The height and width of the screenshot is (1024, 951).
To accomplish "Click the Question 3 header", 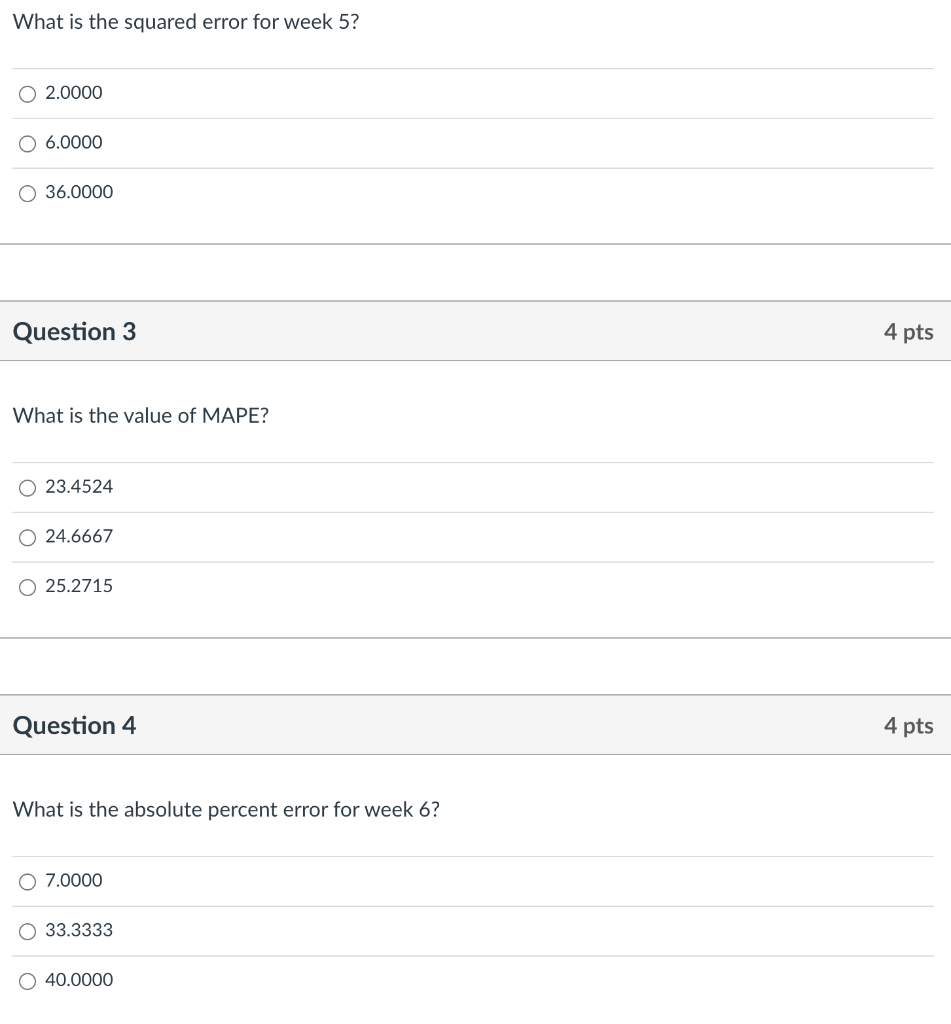I will pos(75,332).
